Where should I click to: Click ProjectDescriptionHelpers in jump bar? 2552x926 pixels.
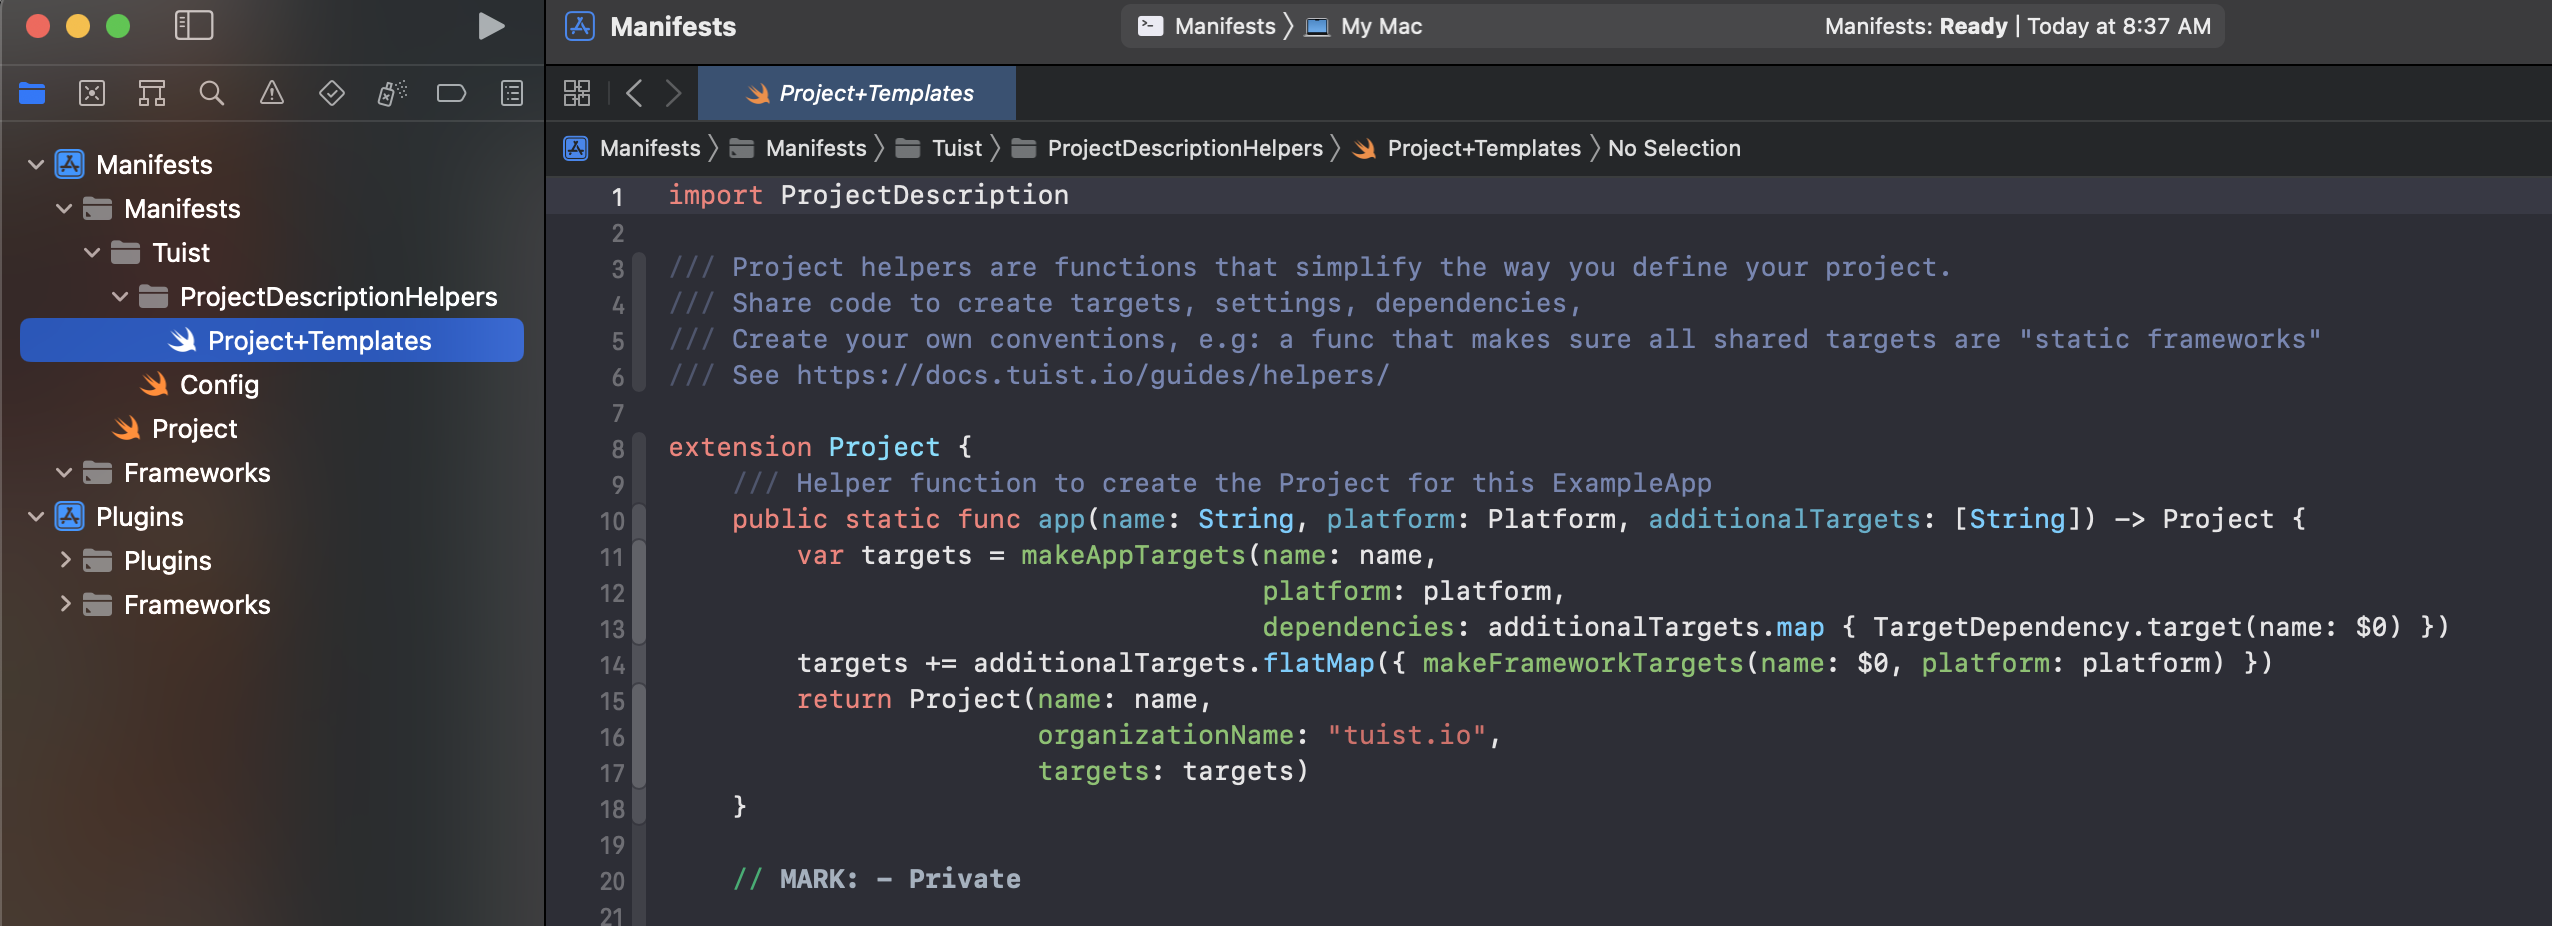pos(1167,148)
